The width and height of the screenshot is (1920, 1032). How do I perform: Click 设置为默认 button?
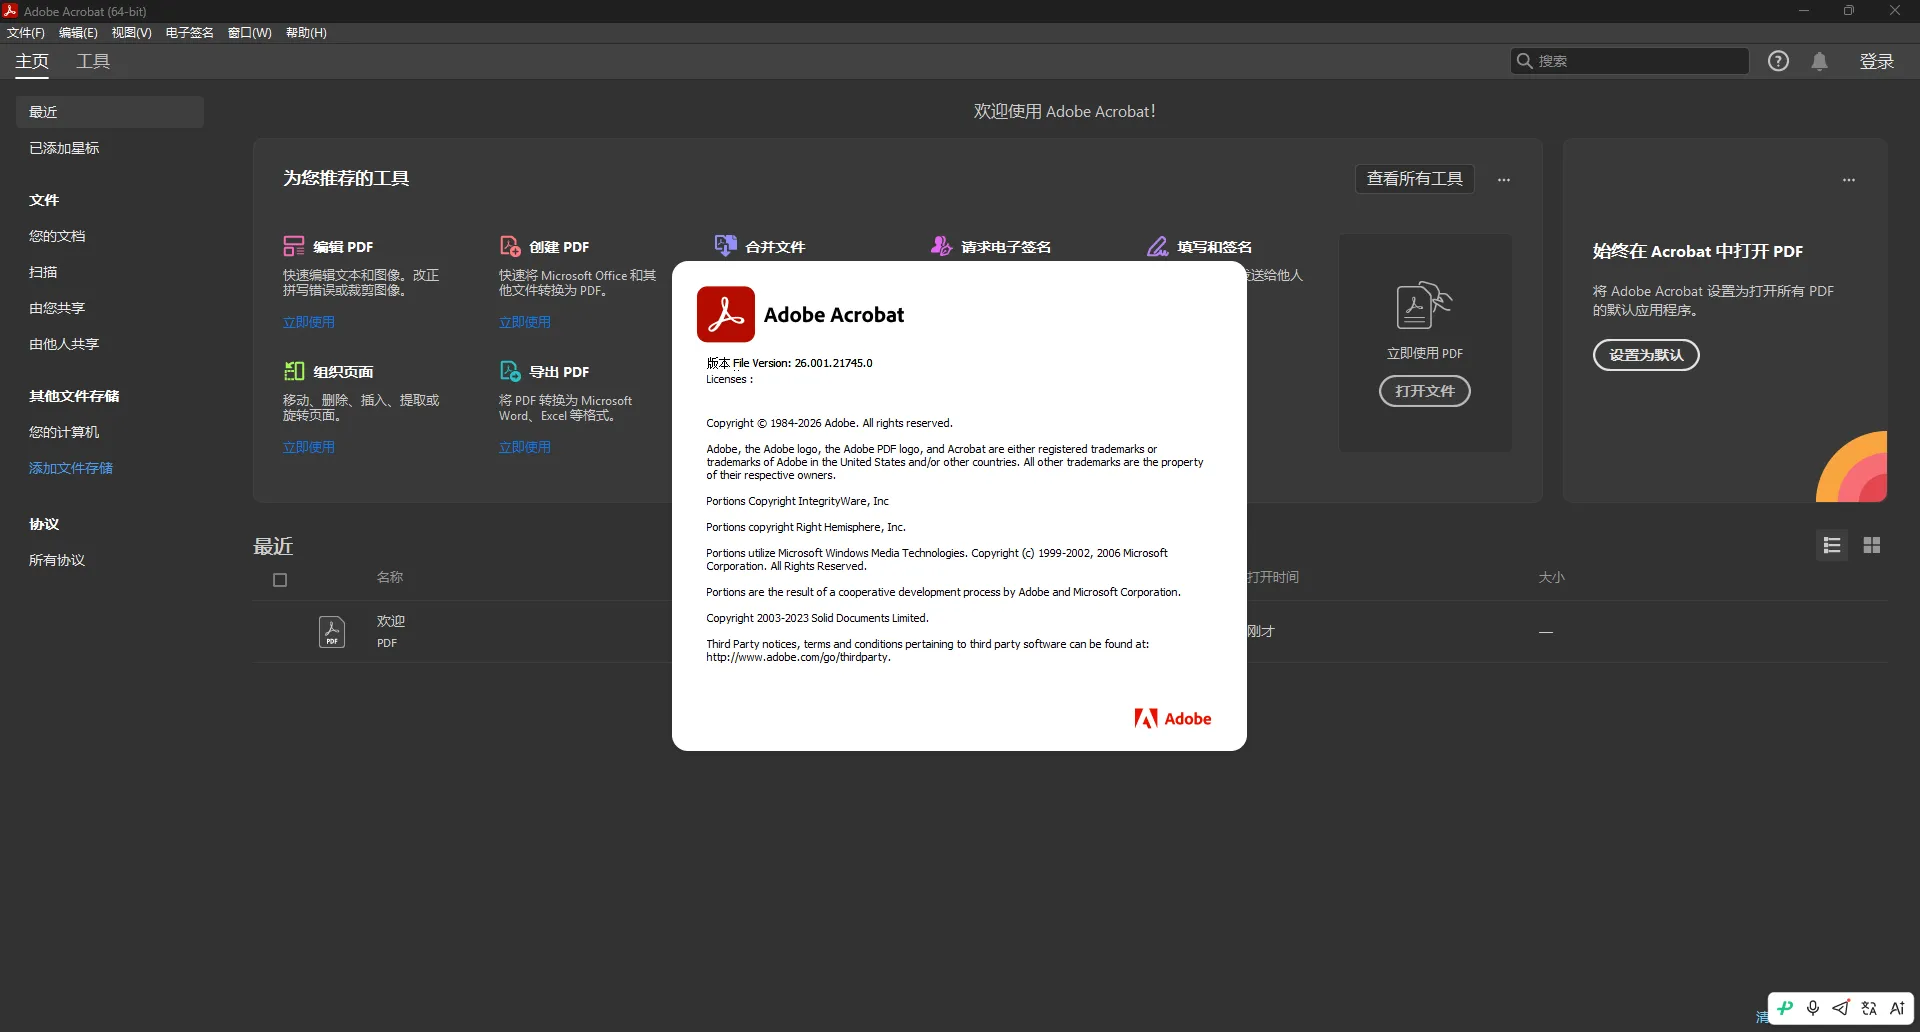click(1646, 355)
